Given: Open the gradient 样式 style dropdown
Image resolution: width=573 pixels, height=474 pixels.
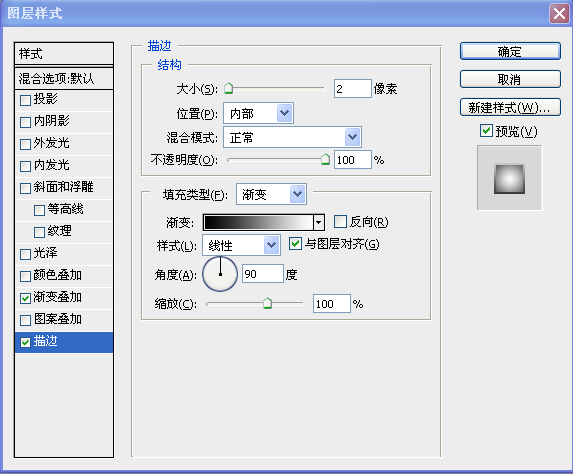Looking at the screenshot, I should 271,245.
